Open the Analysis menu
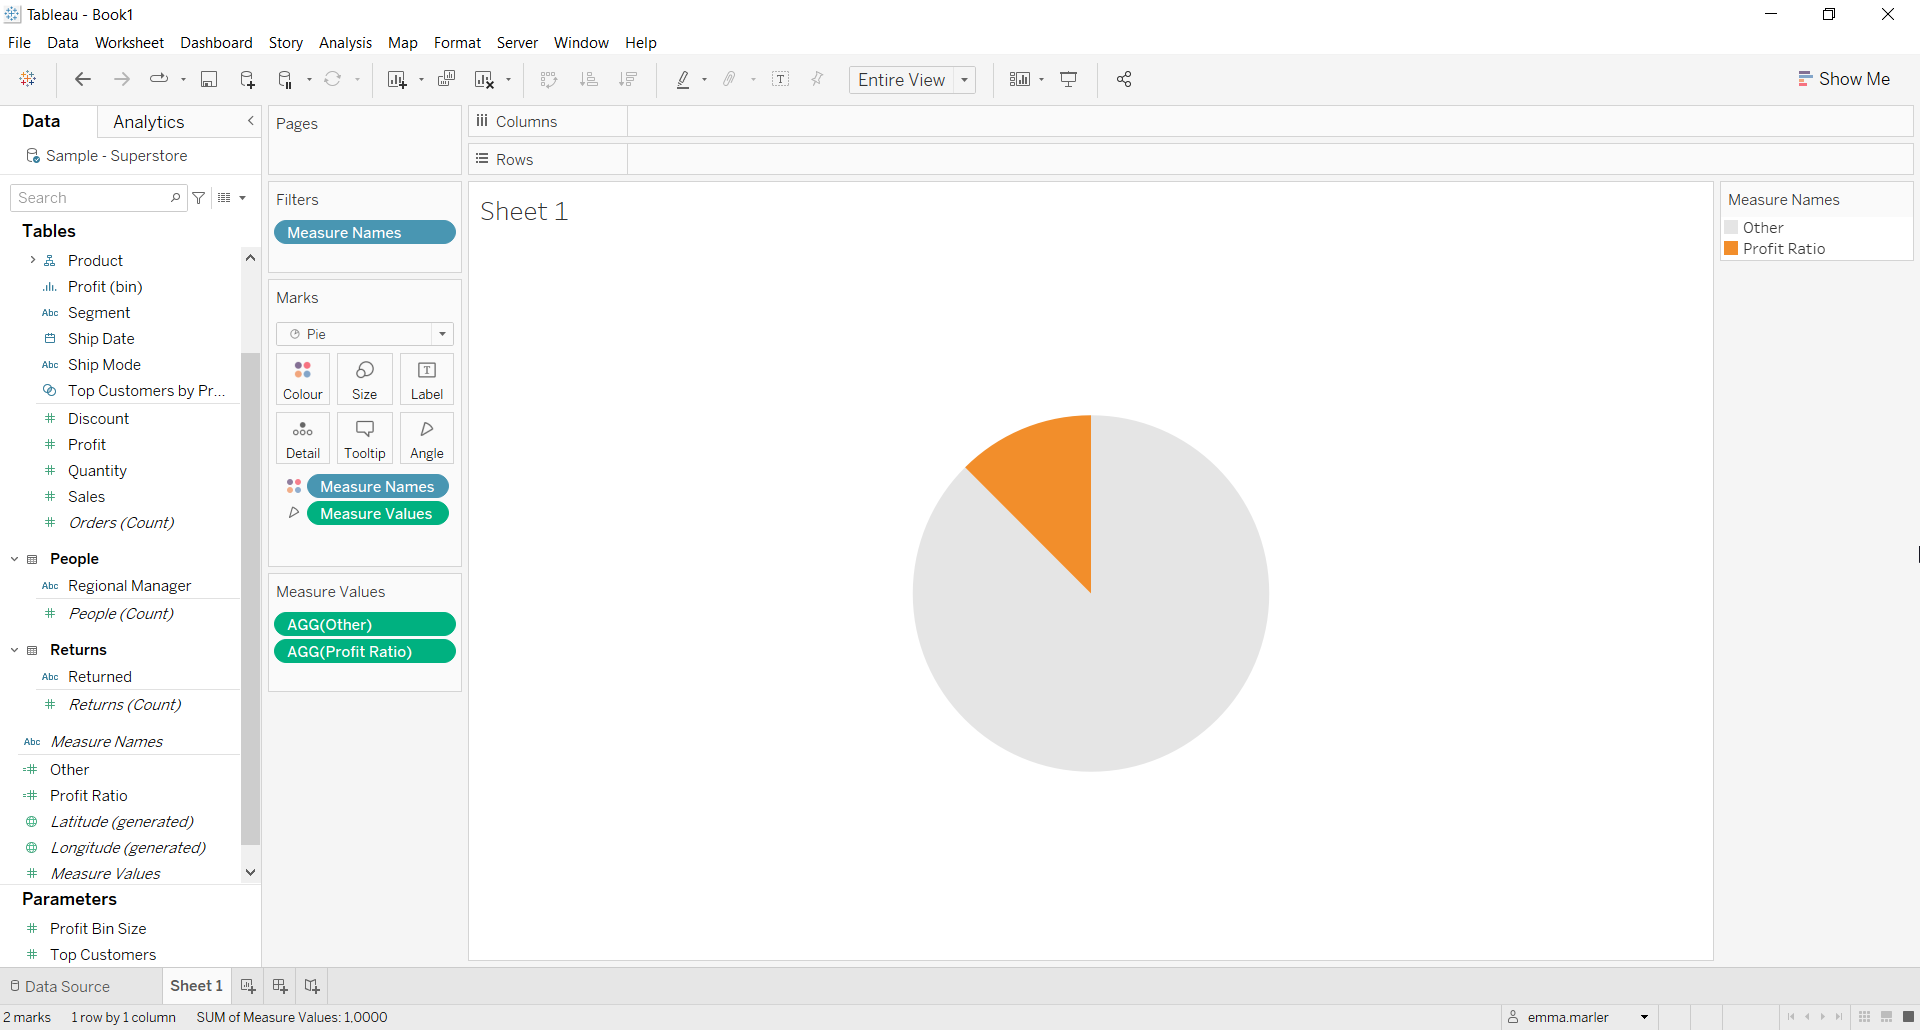This screenshot has width=1920, height=1030. (345, 43)
